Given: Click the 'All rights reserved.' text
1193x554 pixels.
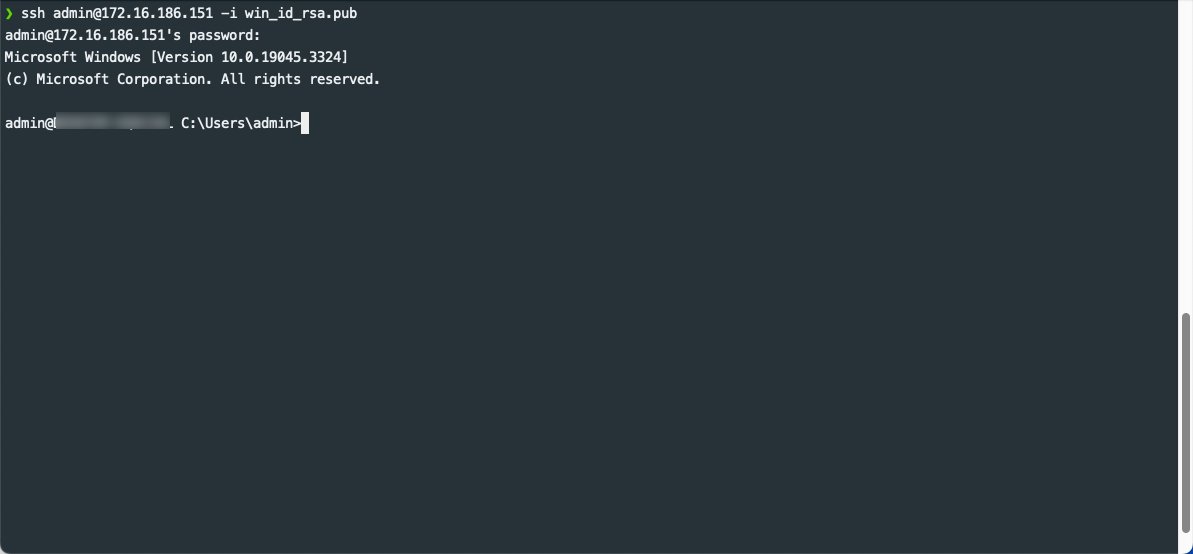Looking at the screenshot, I should [x=301, y=79].
